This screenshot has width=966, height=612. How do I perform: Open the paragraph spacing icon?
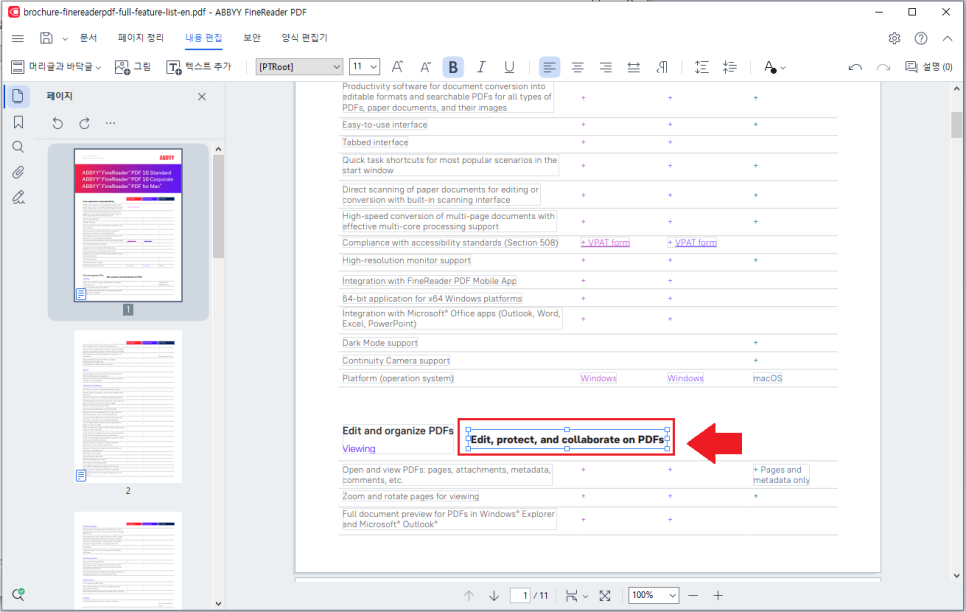(729, 67)
